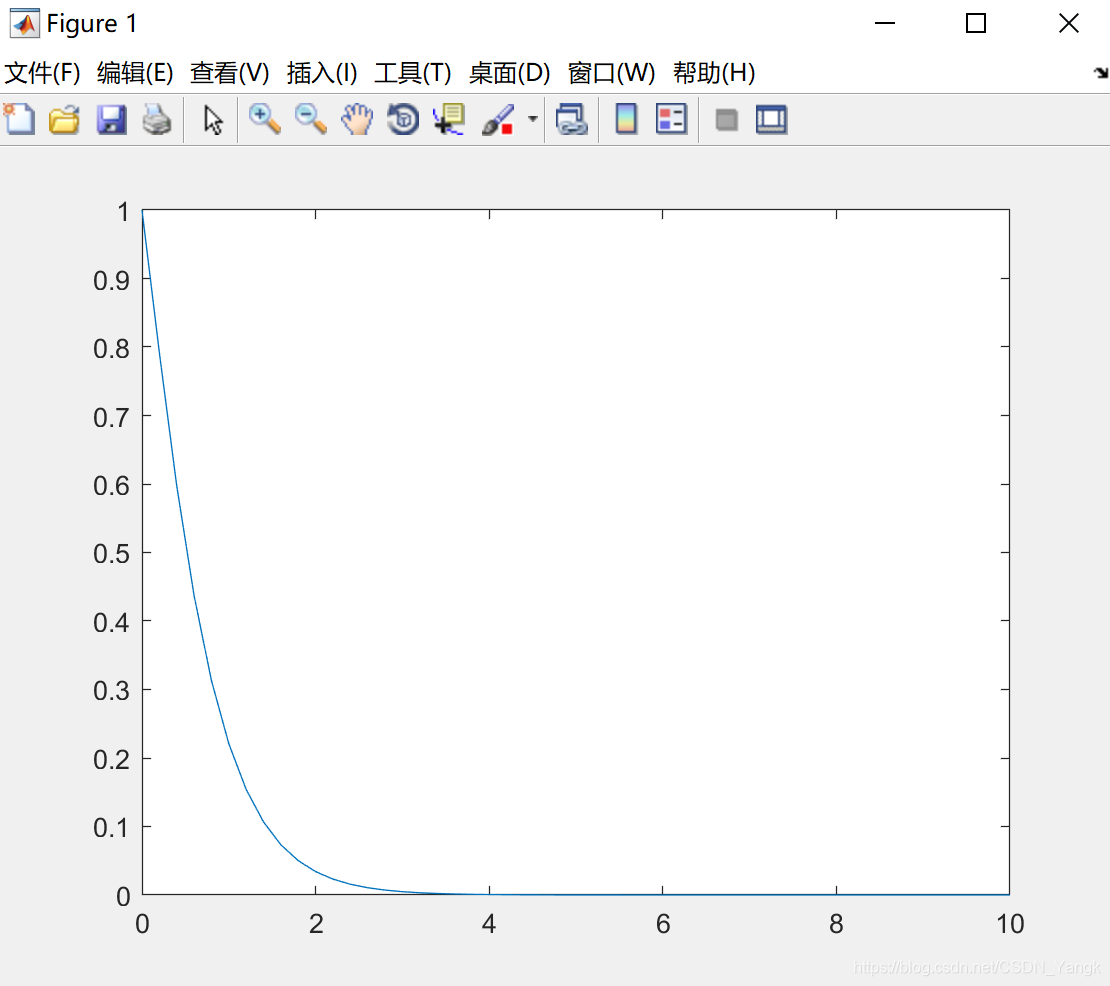Open the 文件(F) menu
Image resolution: width=1110 pixels, height=986 pixels.
[42, 73]
